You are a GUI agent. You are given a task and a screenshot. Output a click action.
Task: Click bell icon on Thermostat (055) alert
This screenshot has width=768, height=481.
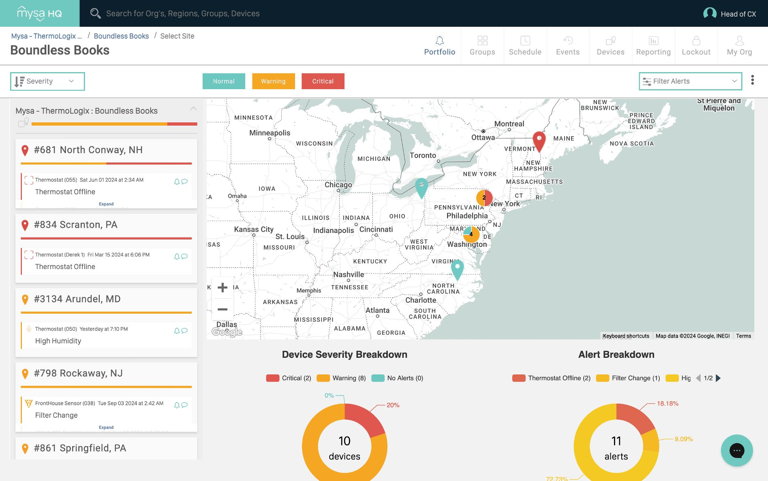tap(177, 182)
